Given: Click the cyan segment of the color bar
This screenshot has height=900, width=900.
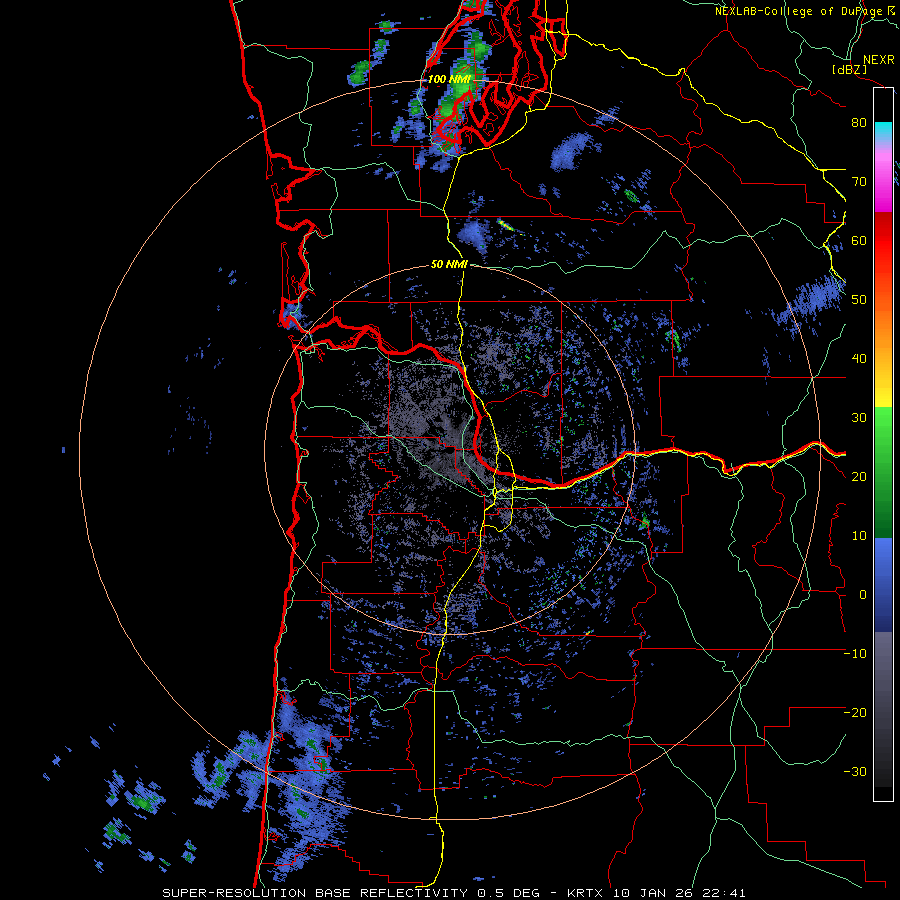Looking at the screenshot, I should [883, 130].
